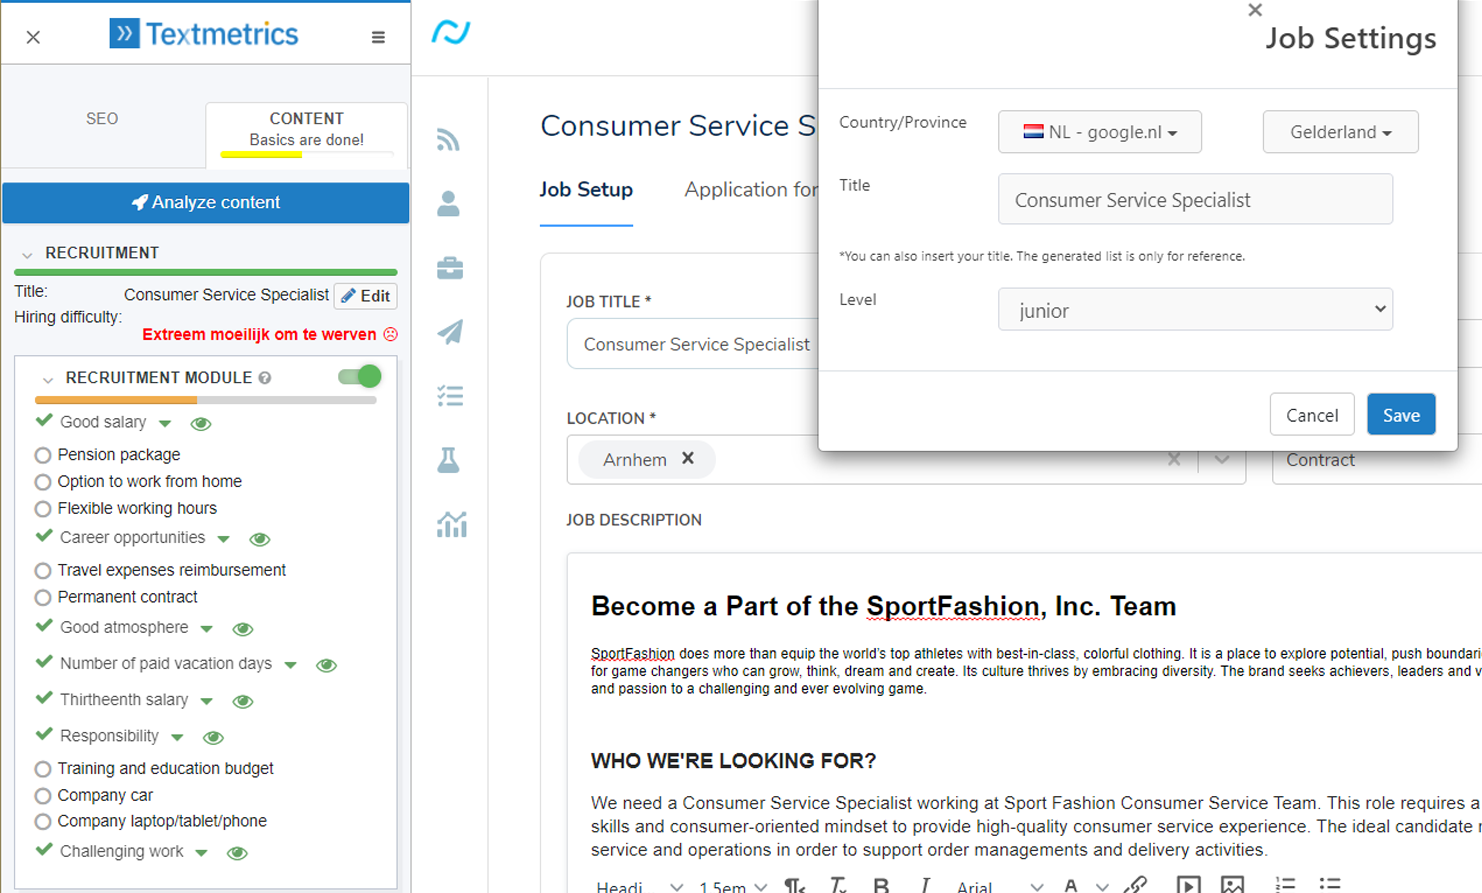Select the Company laptop/tablet/phone radio button
The width and height of the screenshot is (1482, 893).
click(x=43, y=822)
